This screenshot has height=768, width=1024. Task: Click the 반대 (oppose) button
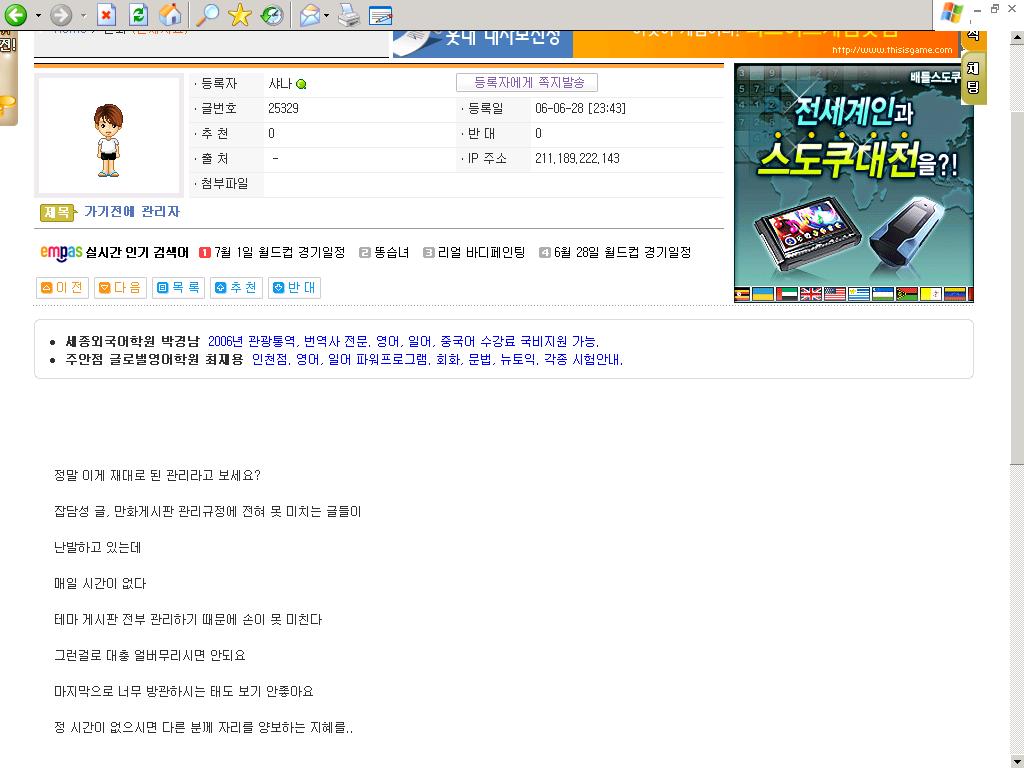(x=295, y=287)
